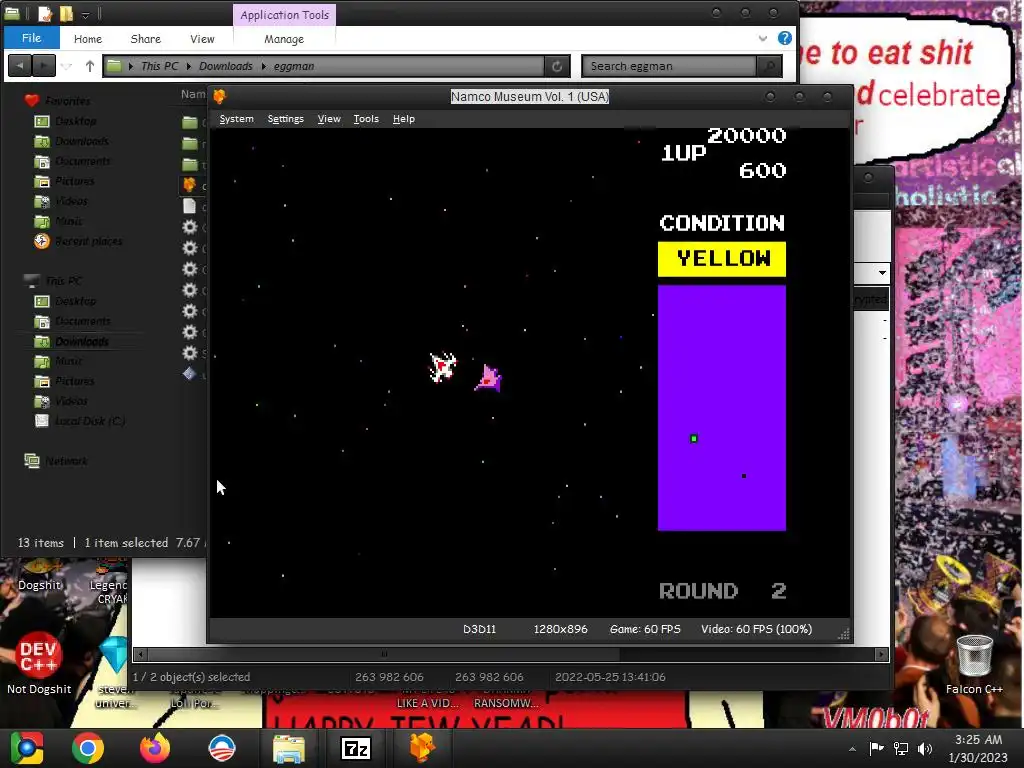Viewport: 1024px width, 768px height.
Task: Select Favorites in the navigation pane
Action: pyautogui.click(x=67, y=101)
